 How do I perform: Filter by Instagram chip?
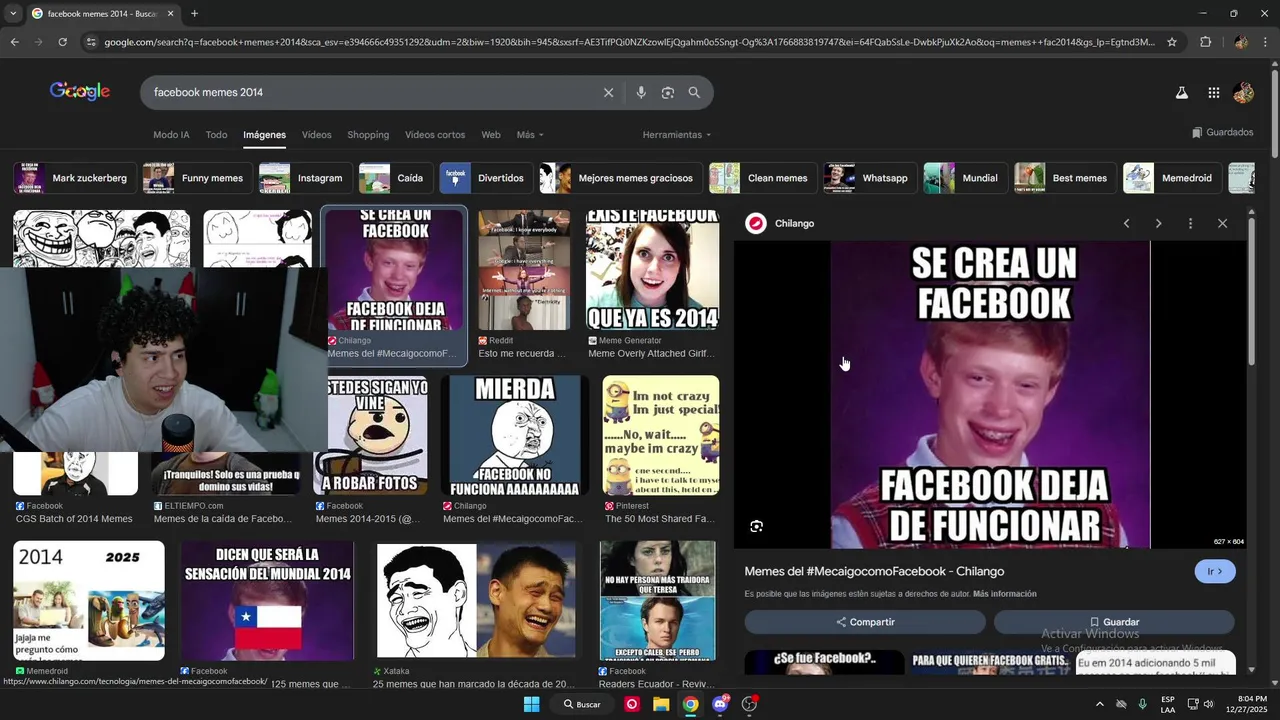click(305, 178)
